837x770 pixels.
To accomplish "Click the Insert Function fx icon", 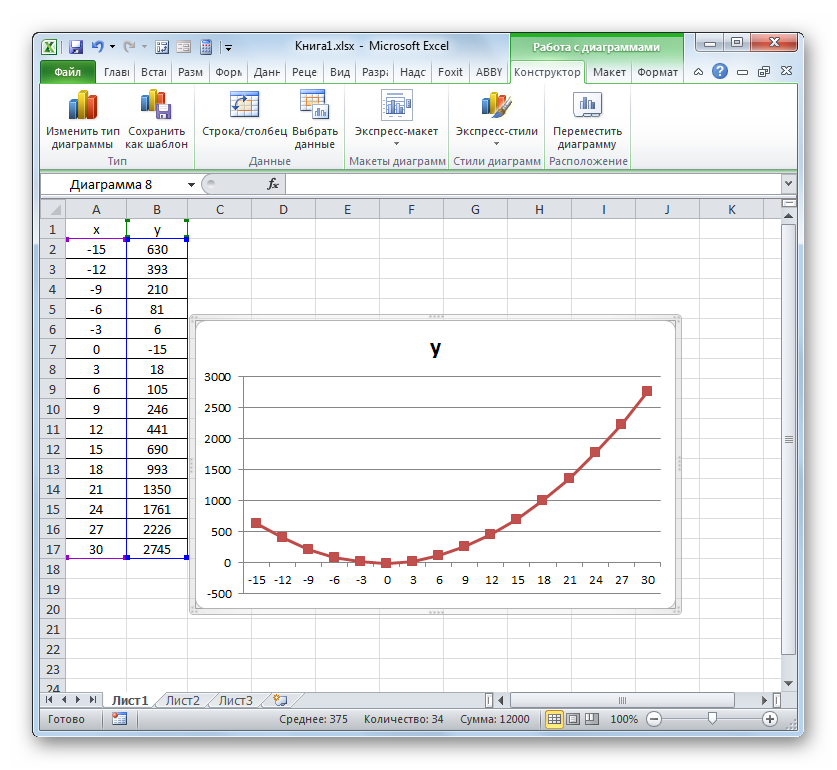I will (x=272, y=185).
